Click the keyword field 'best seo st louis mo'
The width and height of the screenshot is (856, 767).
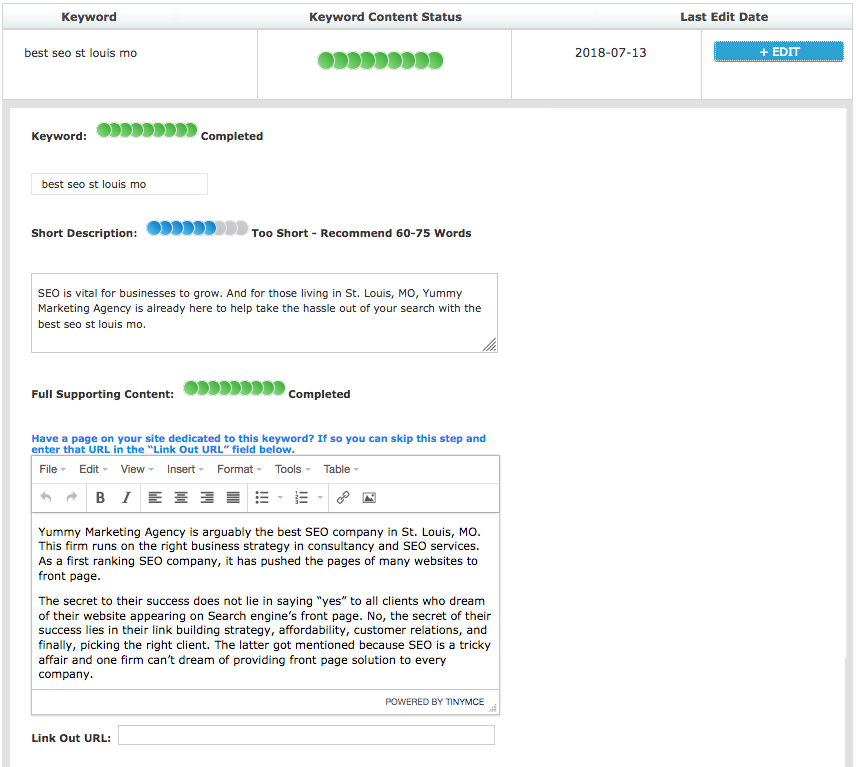click(119, 184)
